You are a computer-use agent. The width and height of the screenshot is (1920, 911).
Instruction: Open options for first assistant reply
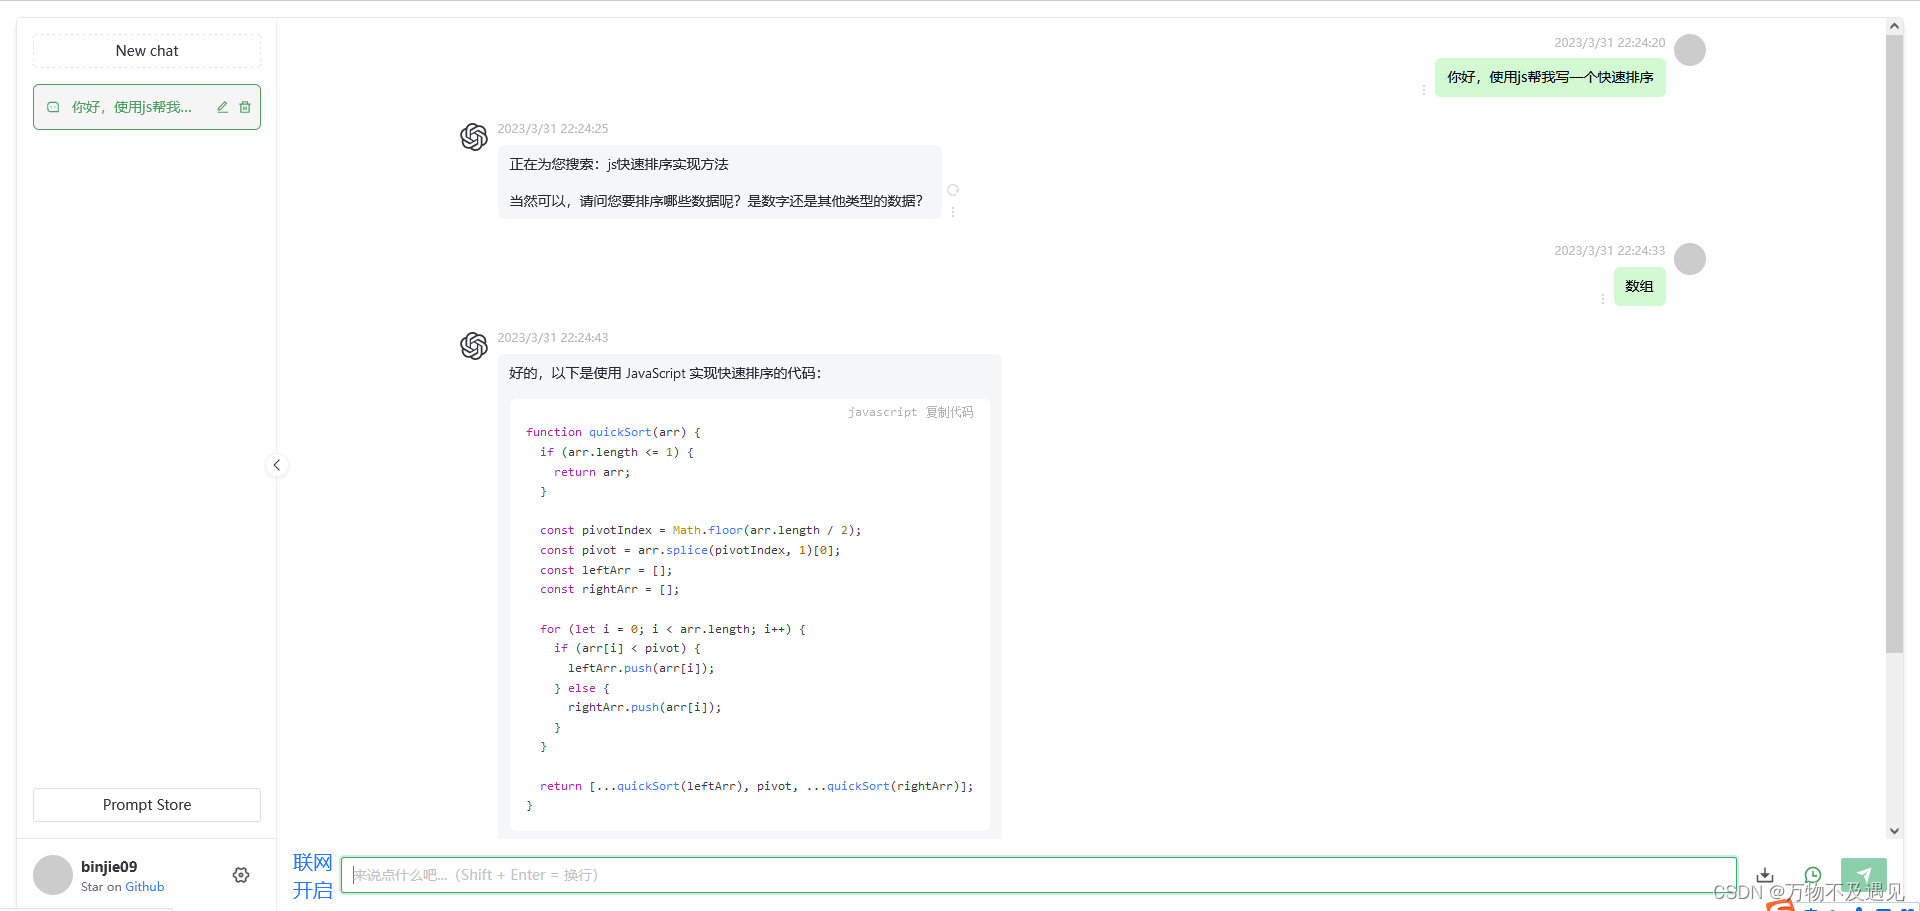953,212
